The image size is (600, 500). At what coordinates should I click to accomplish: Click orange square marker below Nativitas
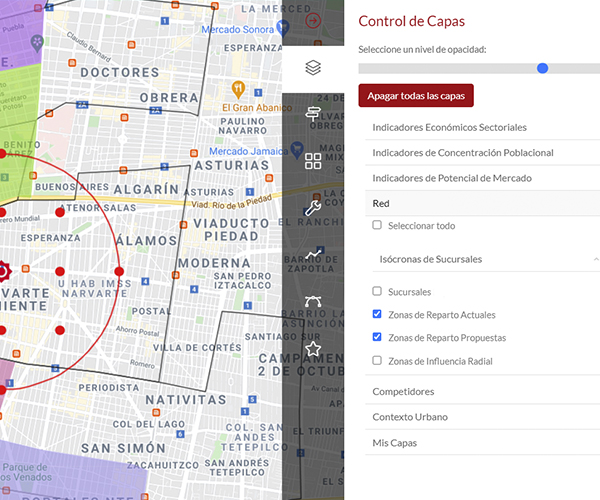156,412
